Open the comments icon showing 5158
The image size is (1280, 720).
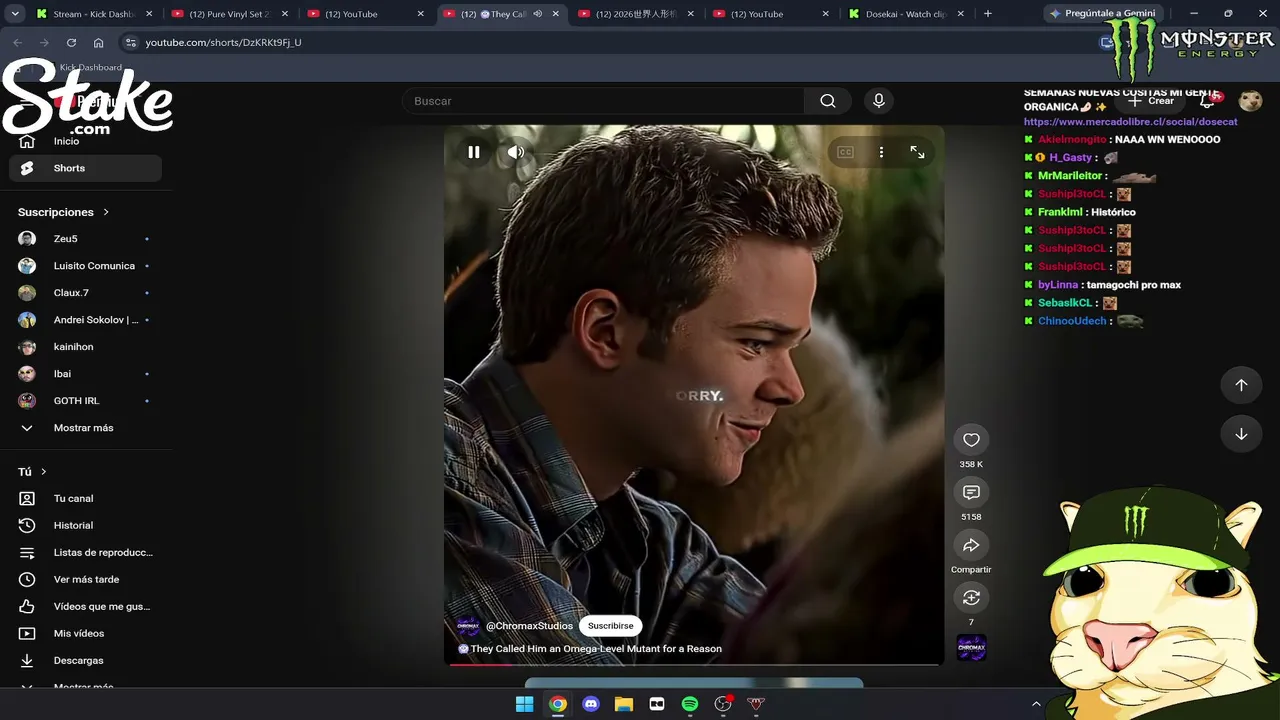tap(971, 492)
